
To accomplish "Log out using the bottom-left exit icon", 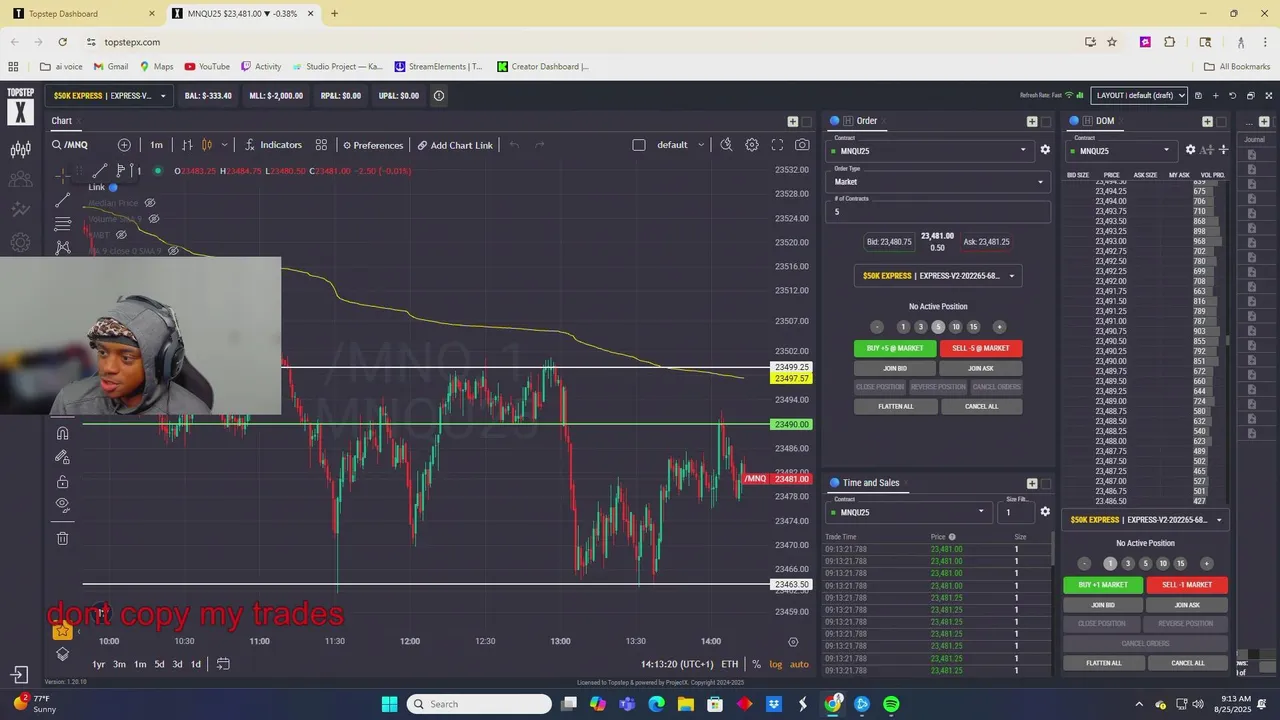I will tap(19, 675).
